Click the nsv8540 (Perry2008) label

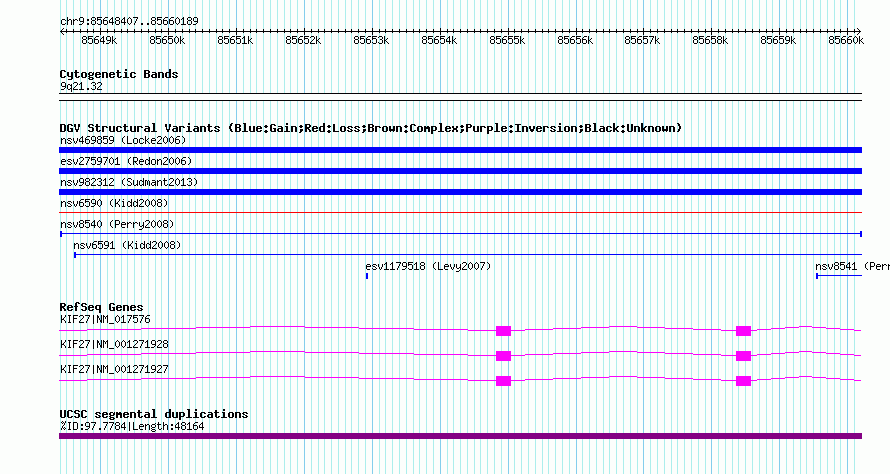[117, 224]
